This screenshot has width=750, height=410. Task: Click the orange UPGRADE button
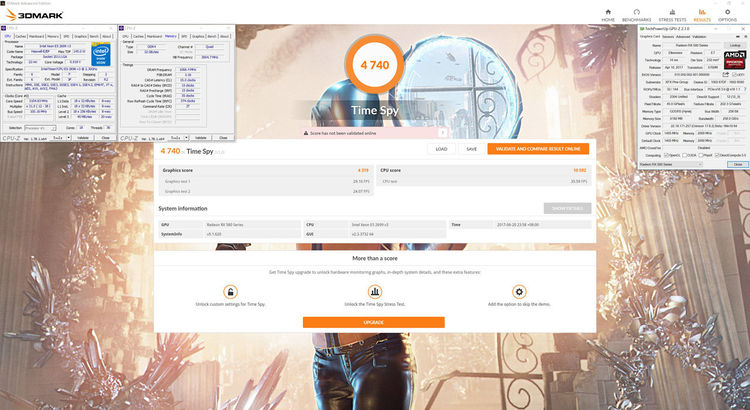tap(374, 322)
